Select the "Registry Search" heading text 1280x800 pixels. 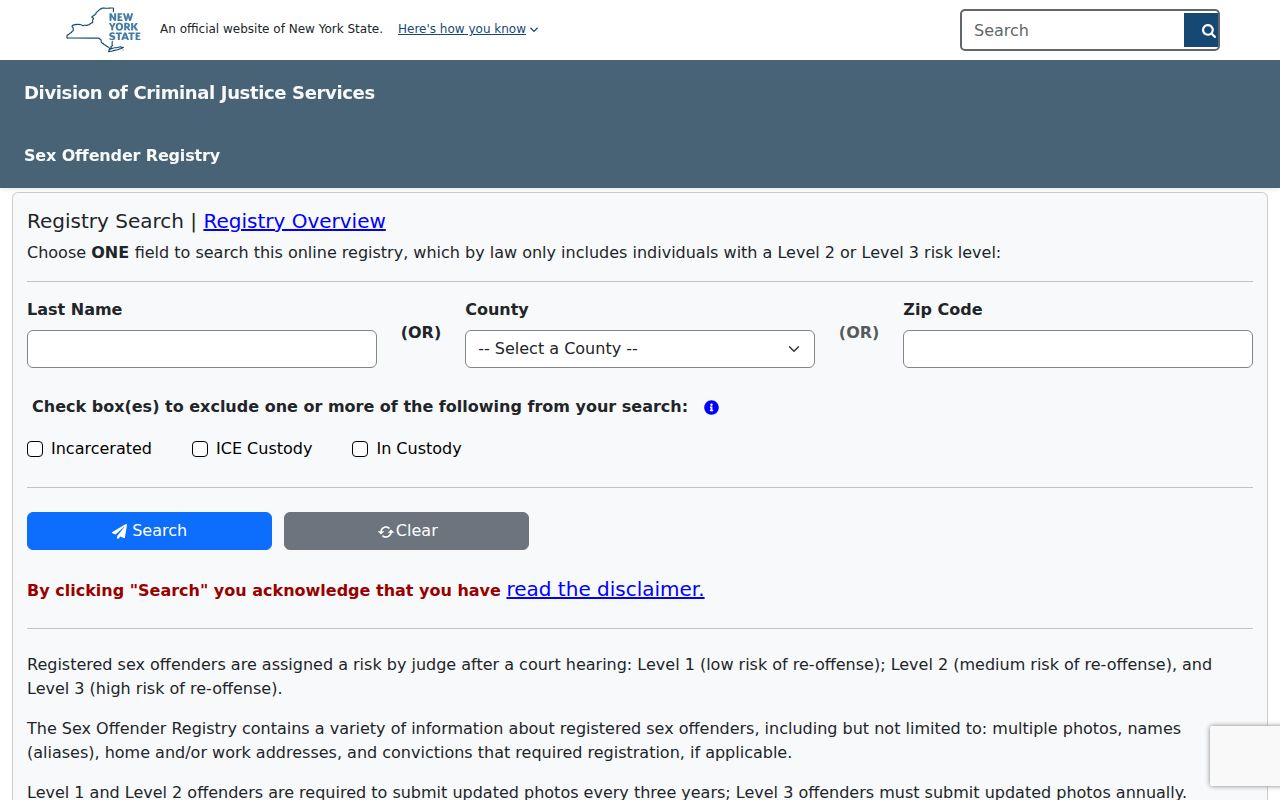pos(105,221)
